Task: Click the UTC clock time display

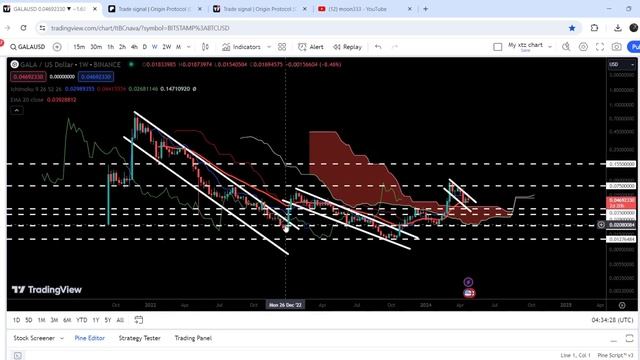Action: click(612, 320)
